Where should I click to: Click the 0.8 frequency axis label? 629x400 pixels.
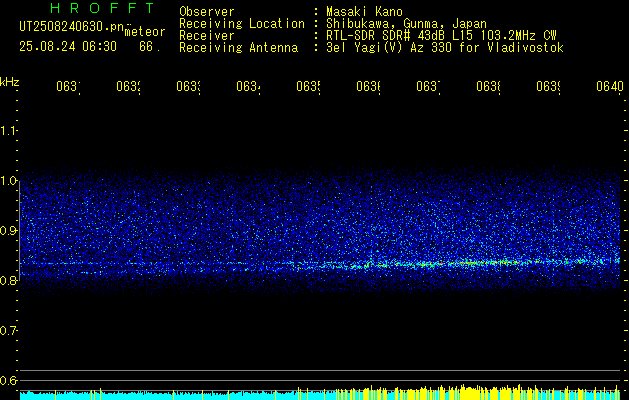8,280
